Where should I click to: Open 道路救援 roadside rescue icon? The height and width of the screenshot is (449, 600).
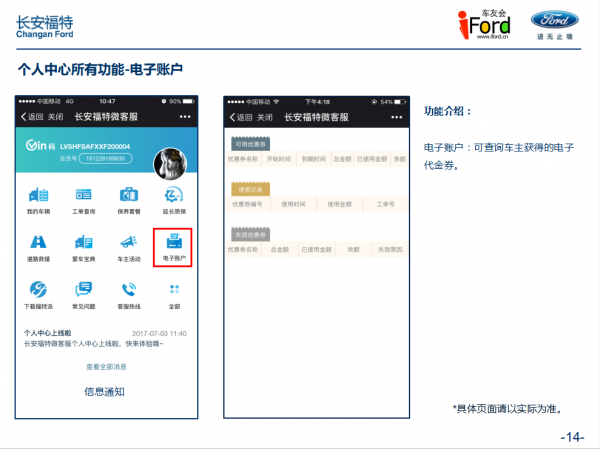38,242
